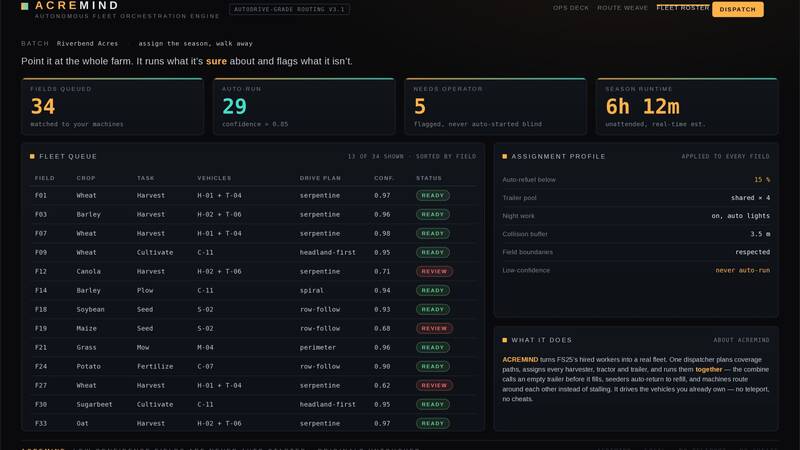
Task: Select the Sugarbeet crop cell
Action: pyautogui.click(x=94, y=404)
